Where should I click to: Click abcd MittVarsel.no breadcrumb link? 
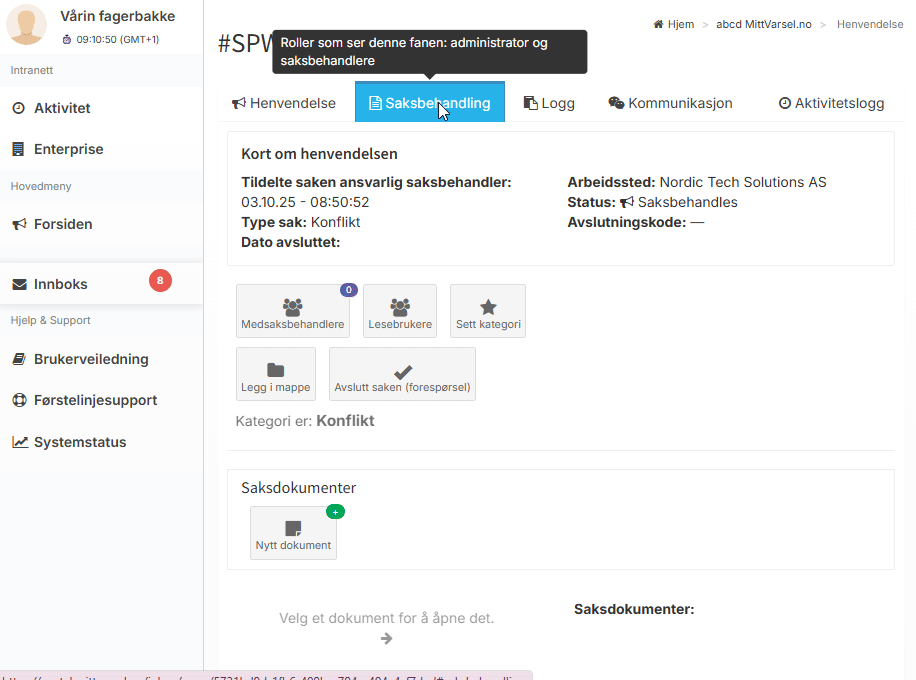point(764,24)
